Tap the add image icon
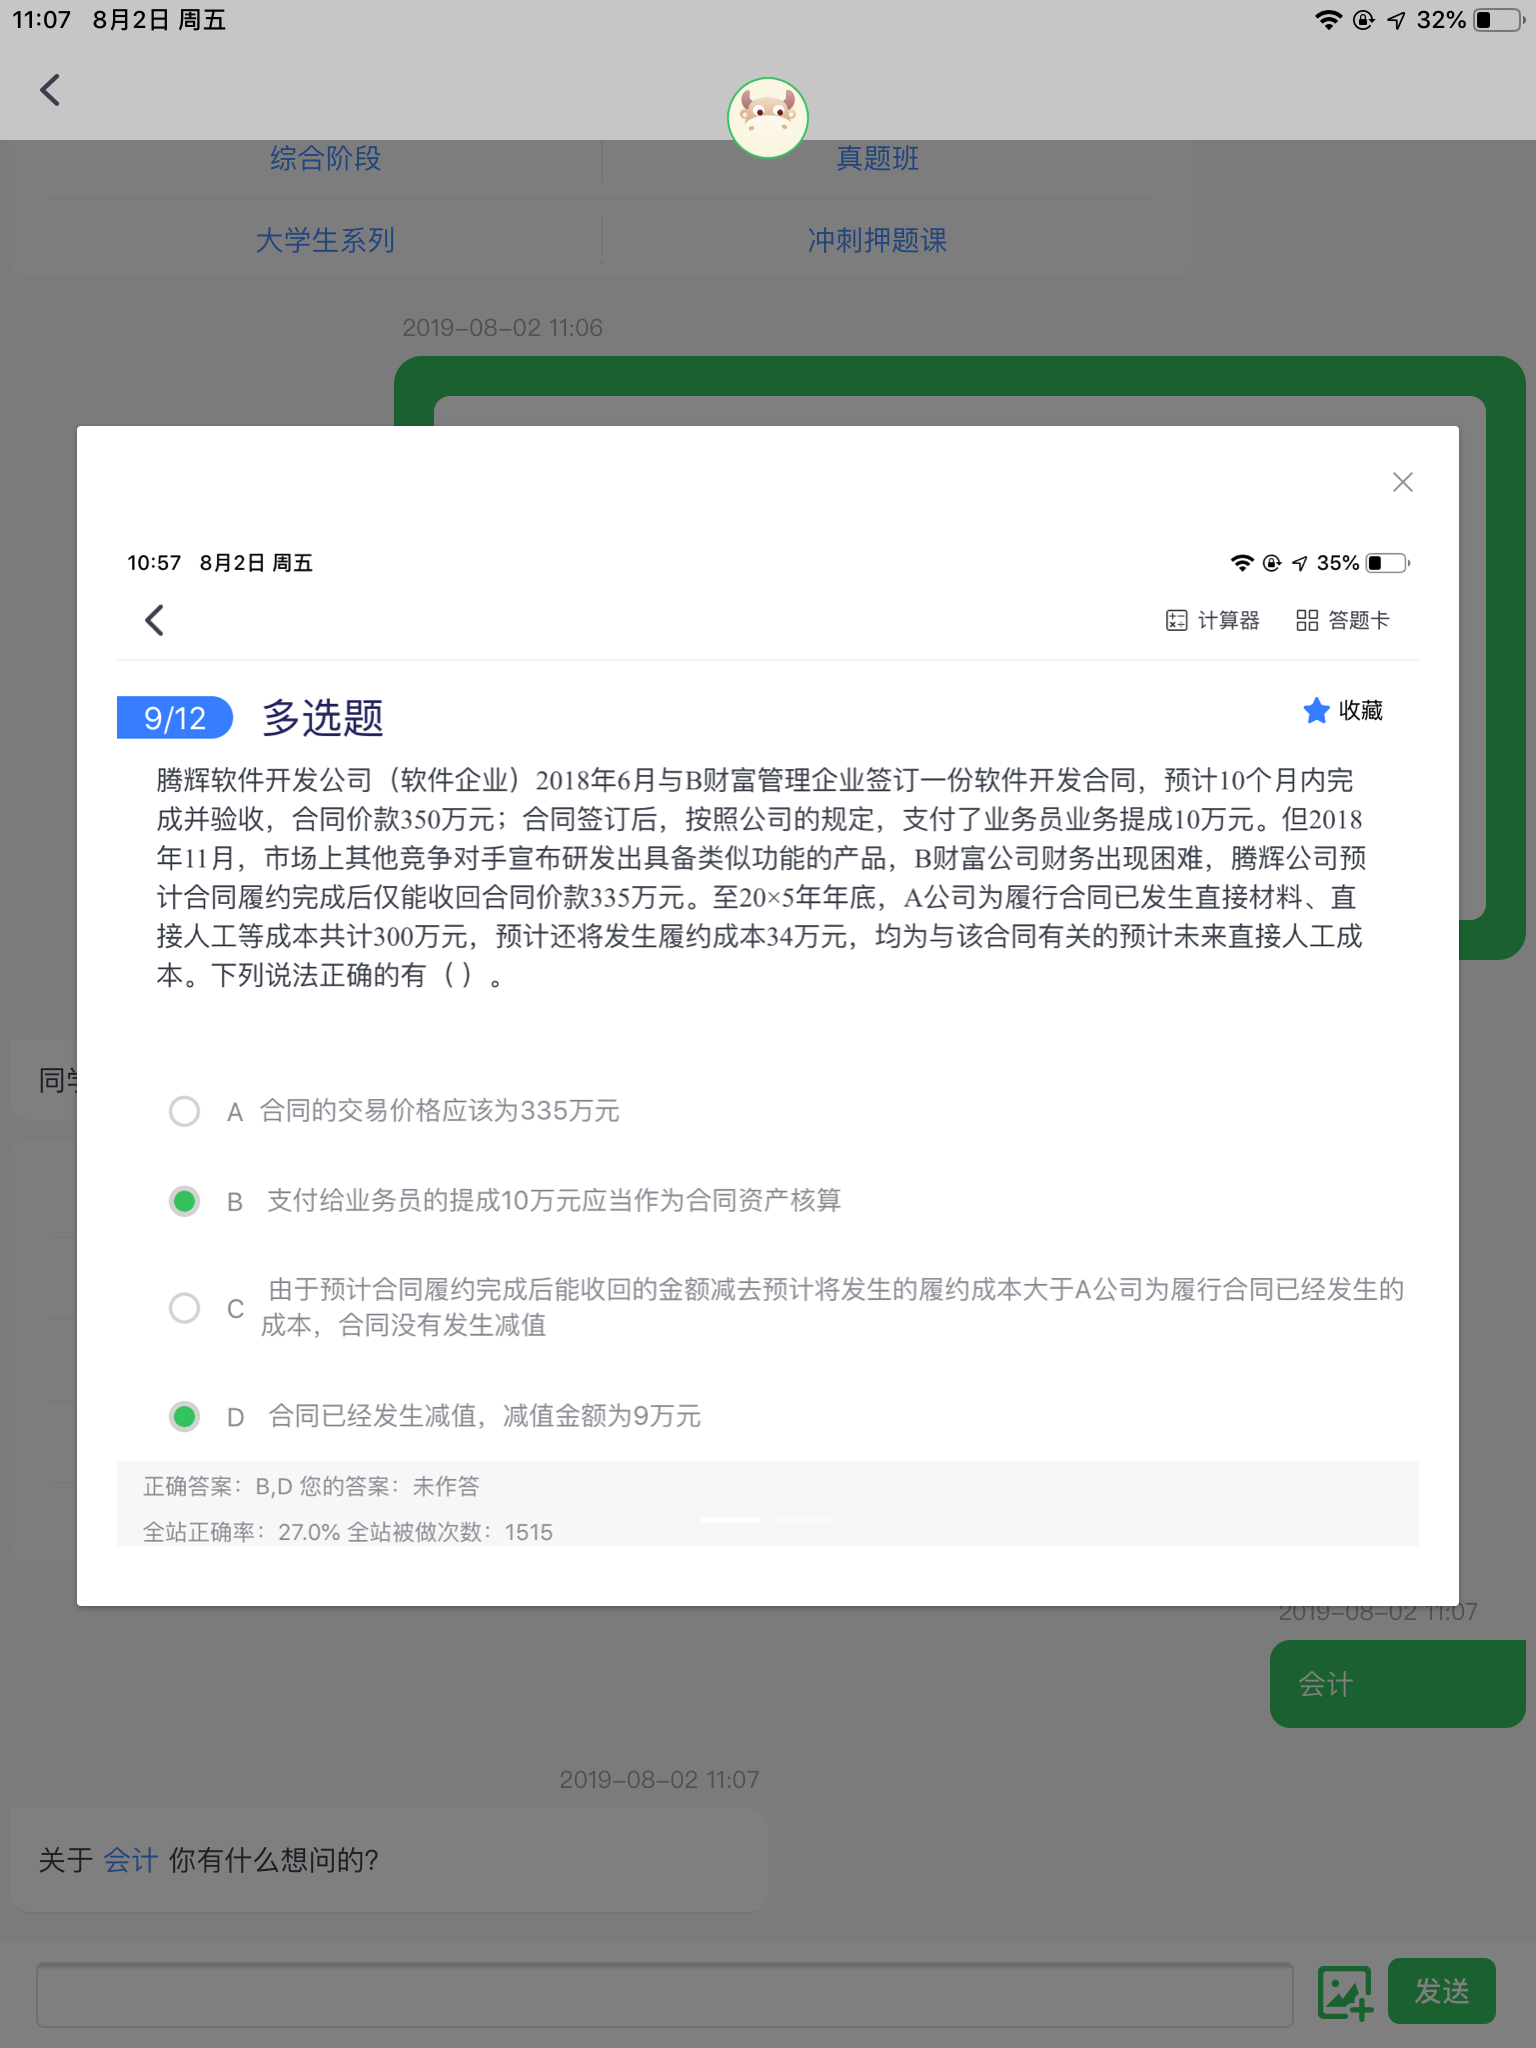 [1344, 1992]
